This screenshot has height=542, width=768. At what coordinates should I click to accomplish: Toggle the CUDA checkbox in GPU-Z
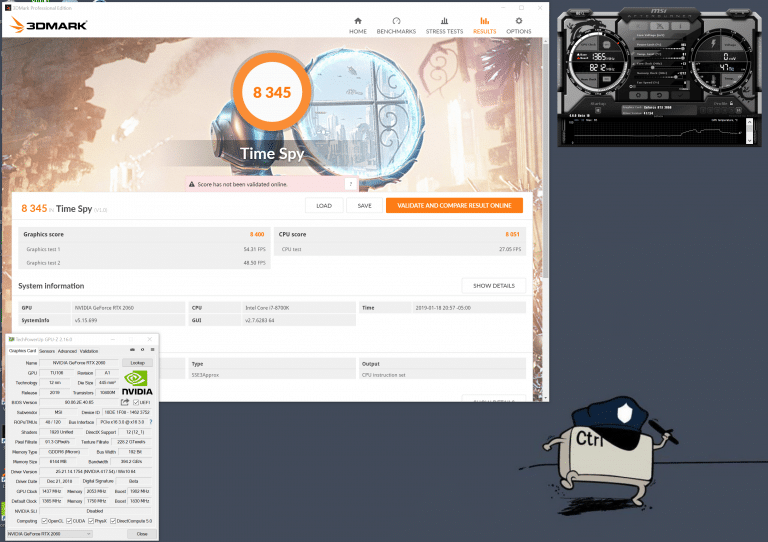click(x=69, y=521)
